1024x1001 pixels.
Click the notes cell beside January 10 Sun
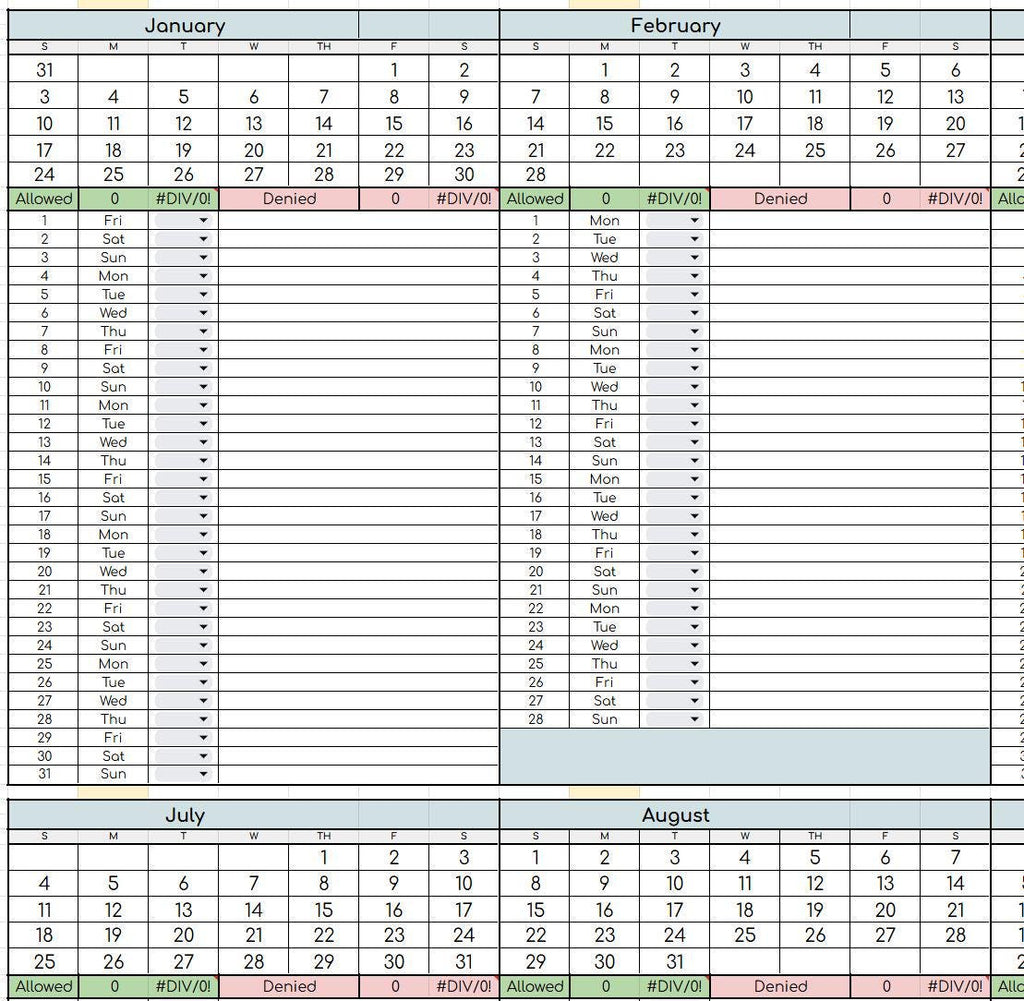pos(359,387)
